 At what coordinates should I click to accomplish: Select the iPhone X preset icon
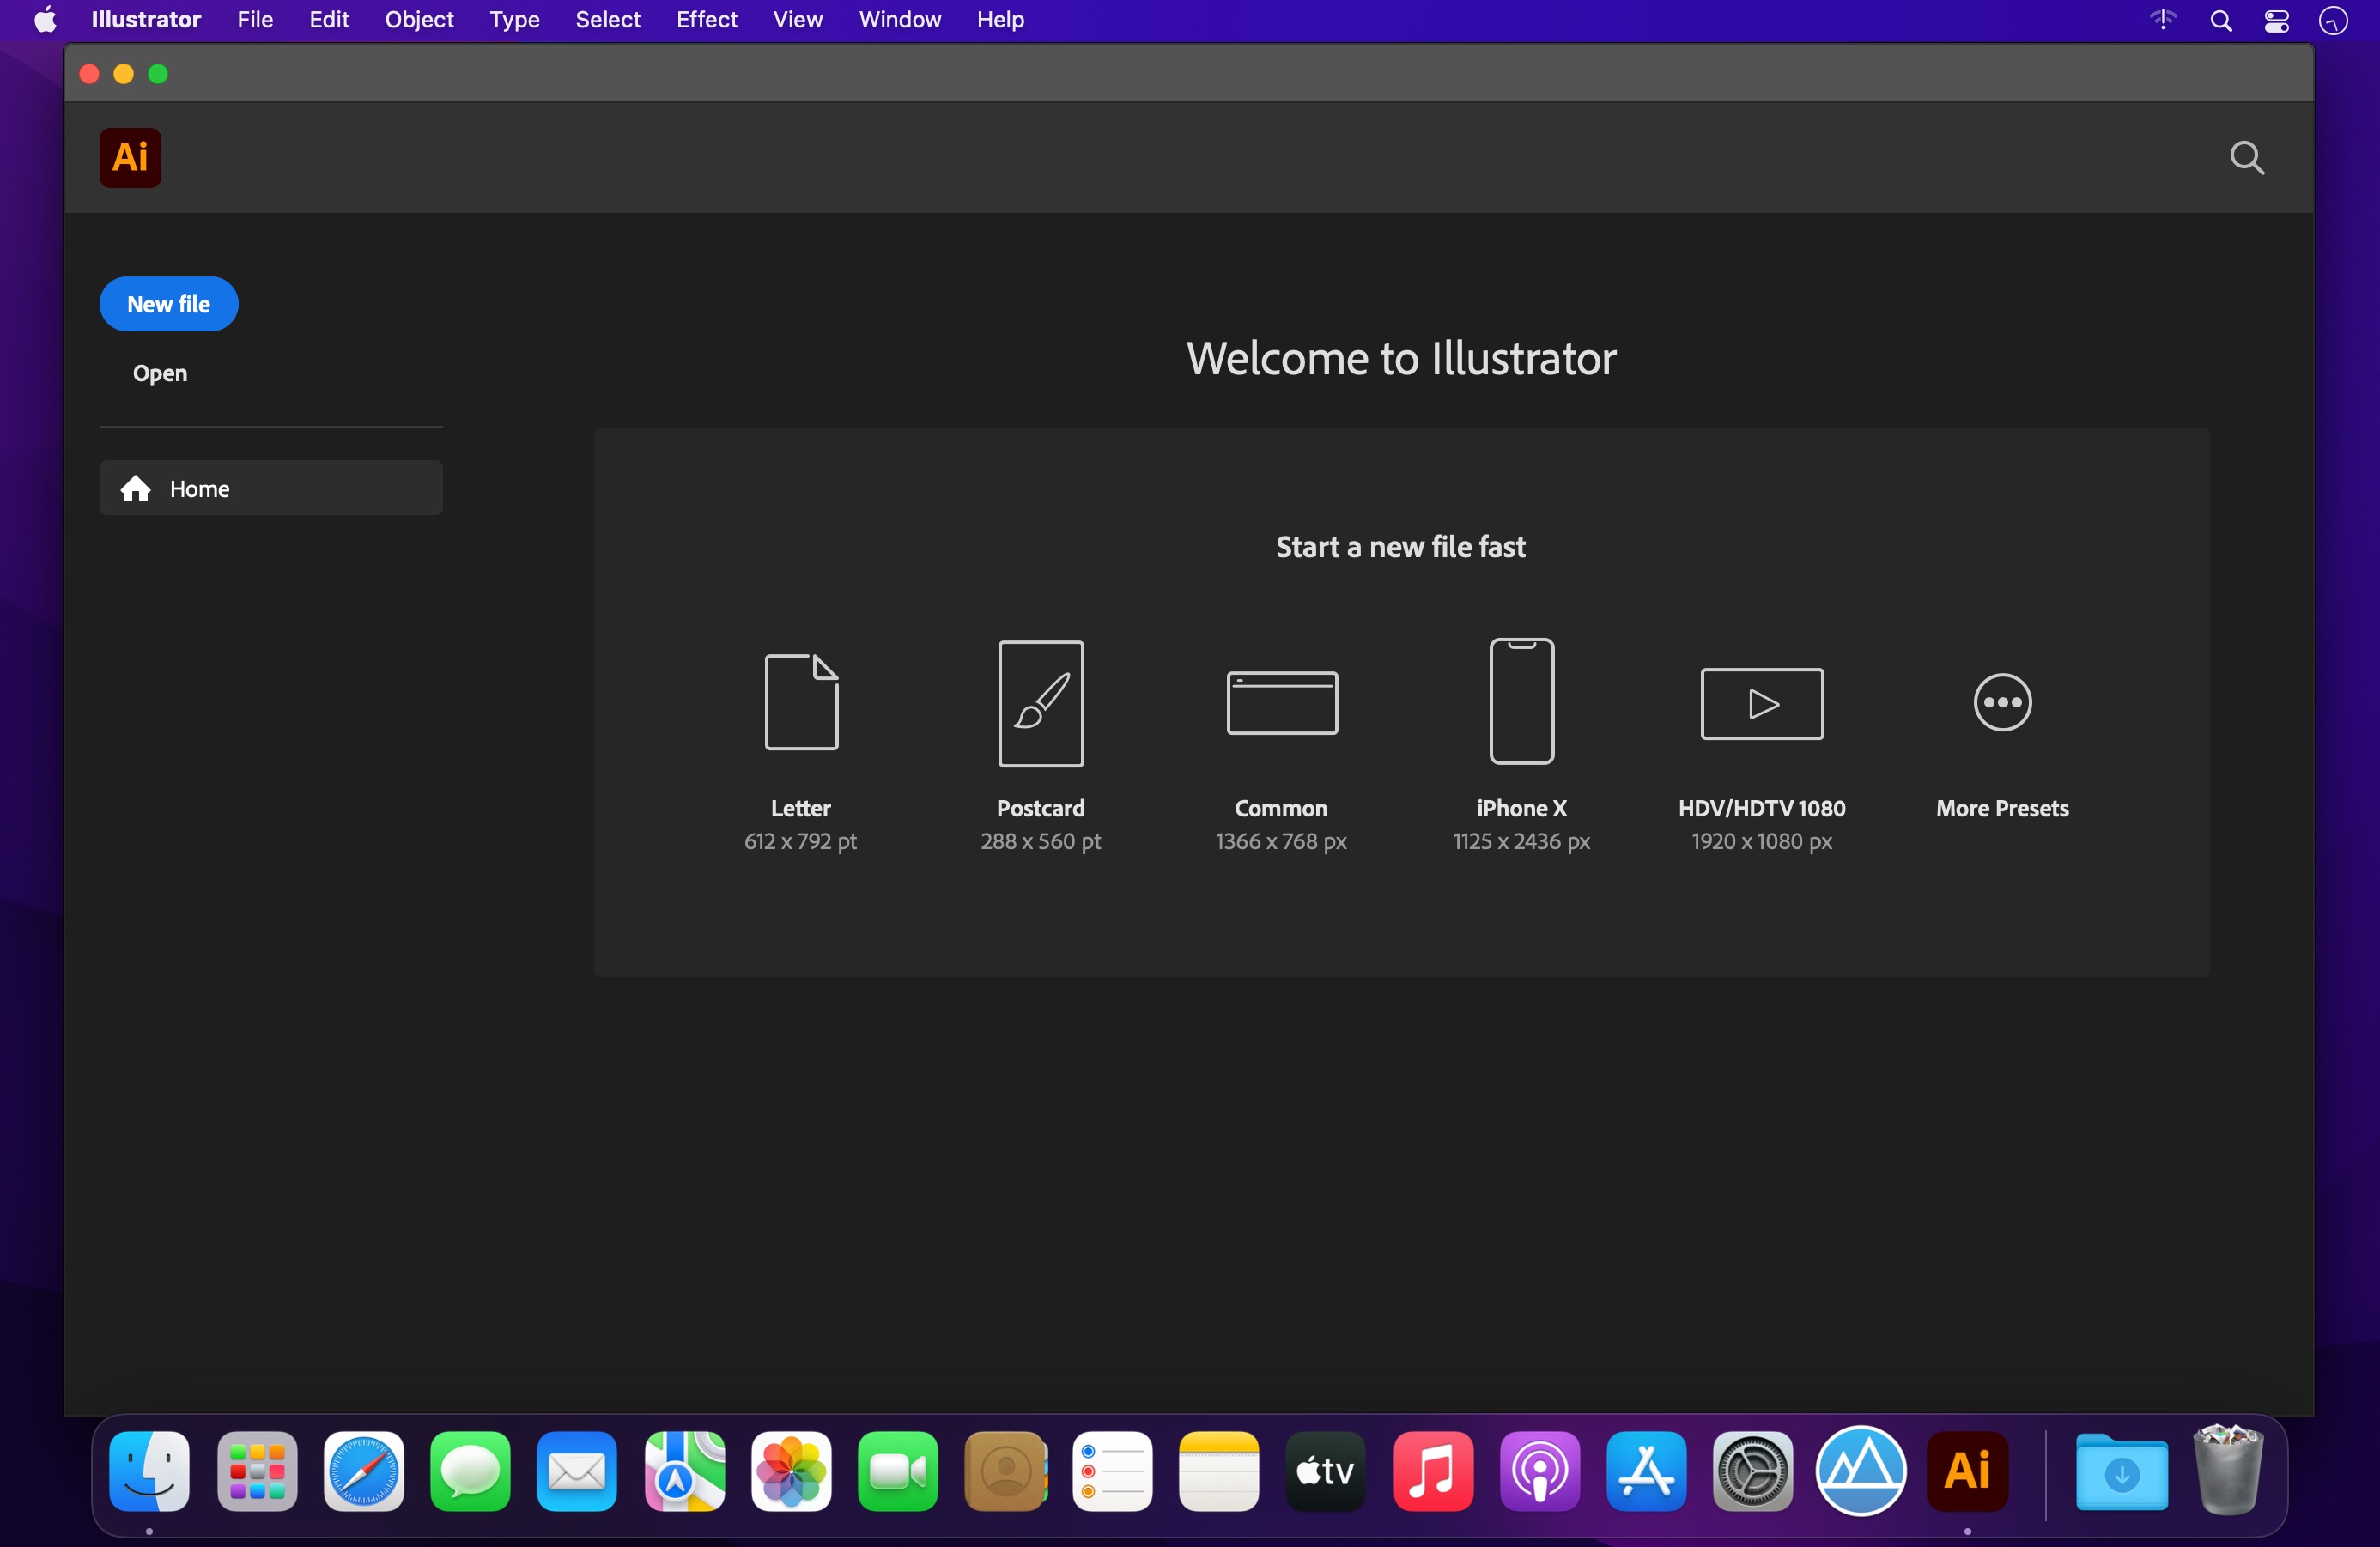(x=1521, y=701)
